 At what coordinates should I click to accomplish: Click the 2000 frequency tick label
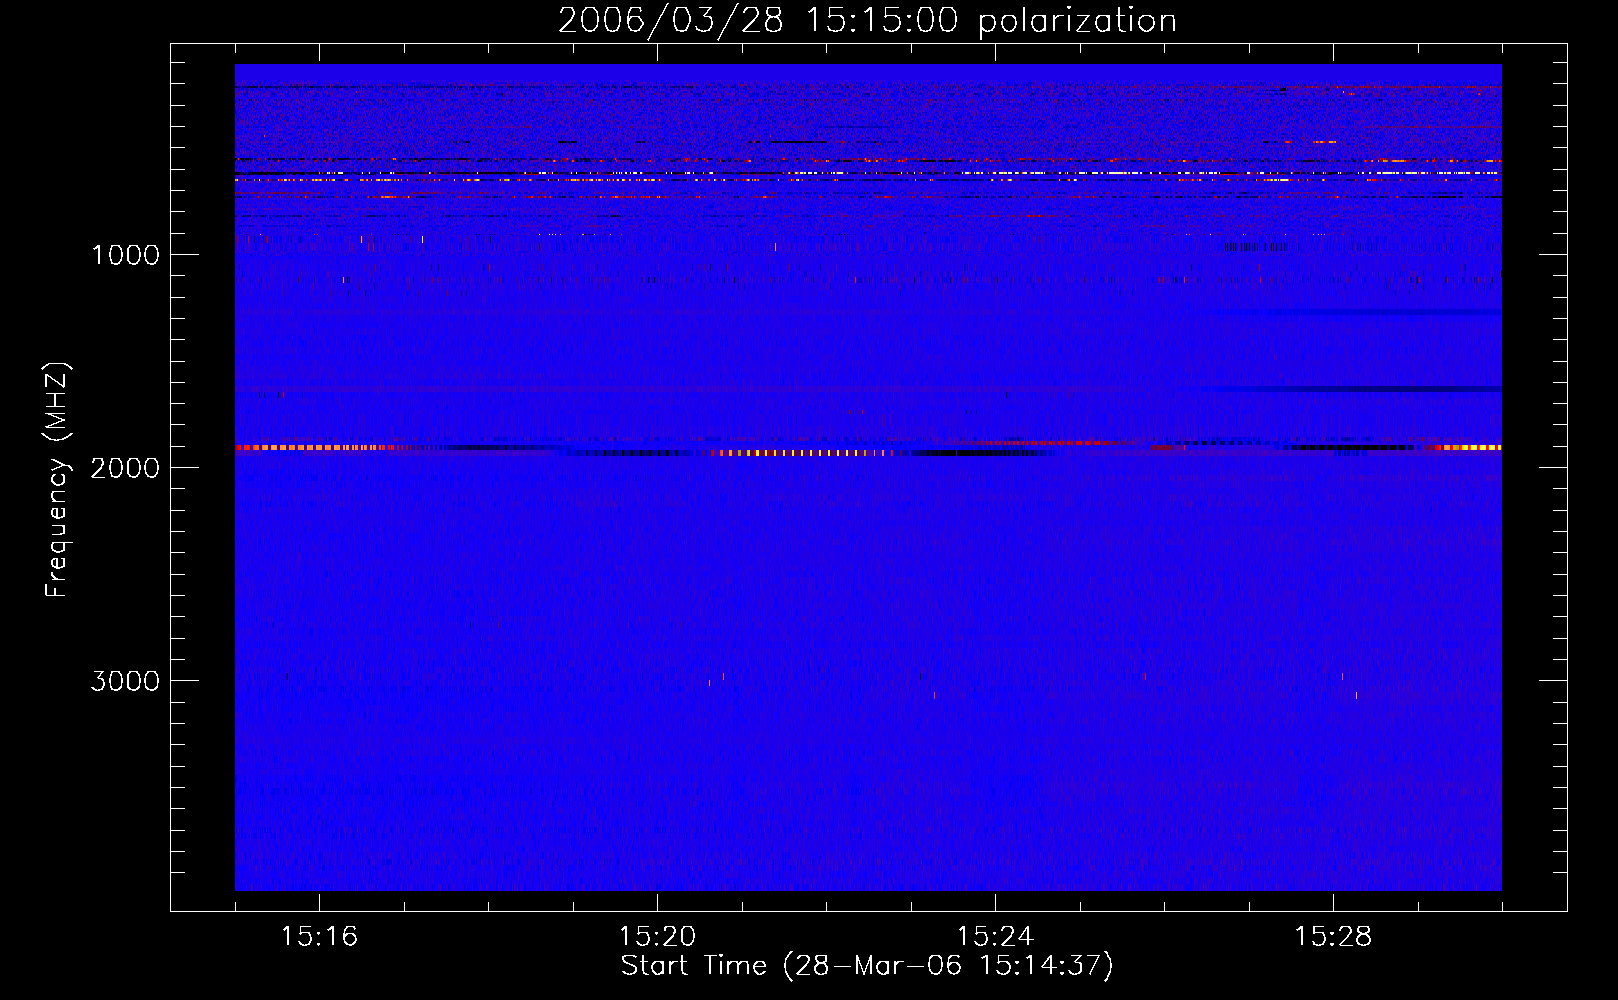(125, 468)
